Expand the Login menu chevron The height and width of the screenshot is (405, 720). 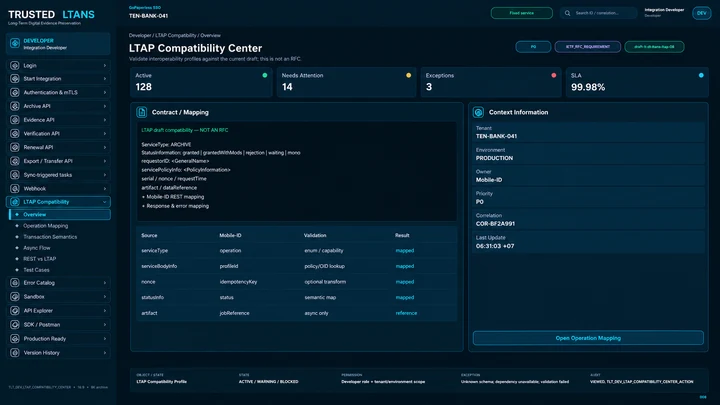pyautogui.click(x=105, y=66)
